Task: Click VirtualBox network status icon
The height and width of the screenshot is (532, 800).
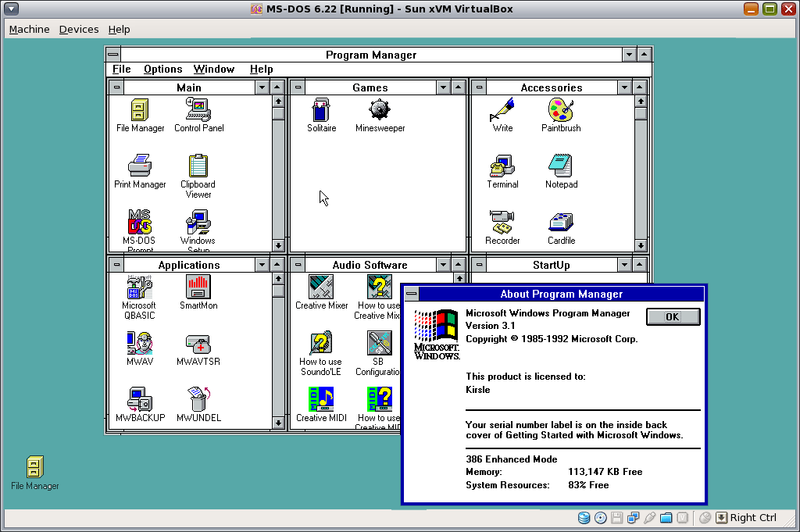Action: tap(633, 518)
